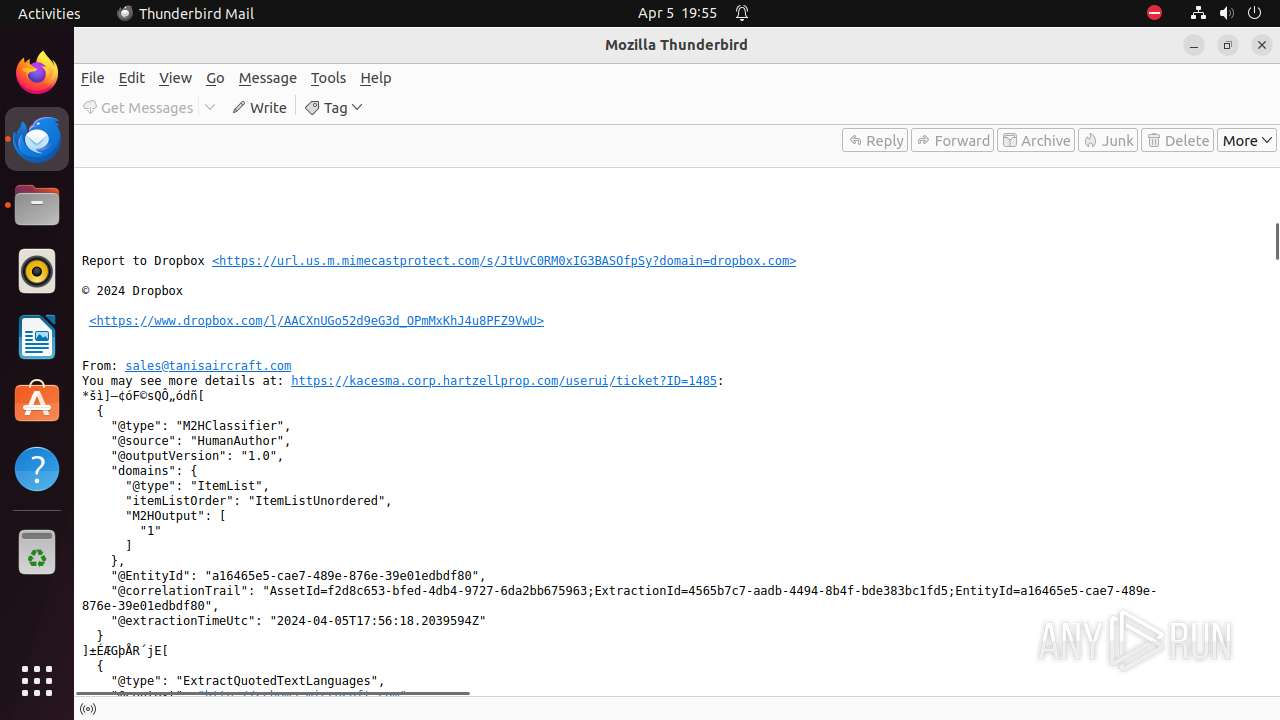This screenshot has width=1280, height=720.
Task: Open the Report to Dropbox mimecast link
Action: point(504,261)
